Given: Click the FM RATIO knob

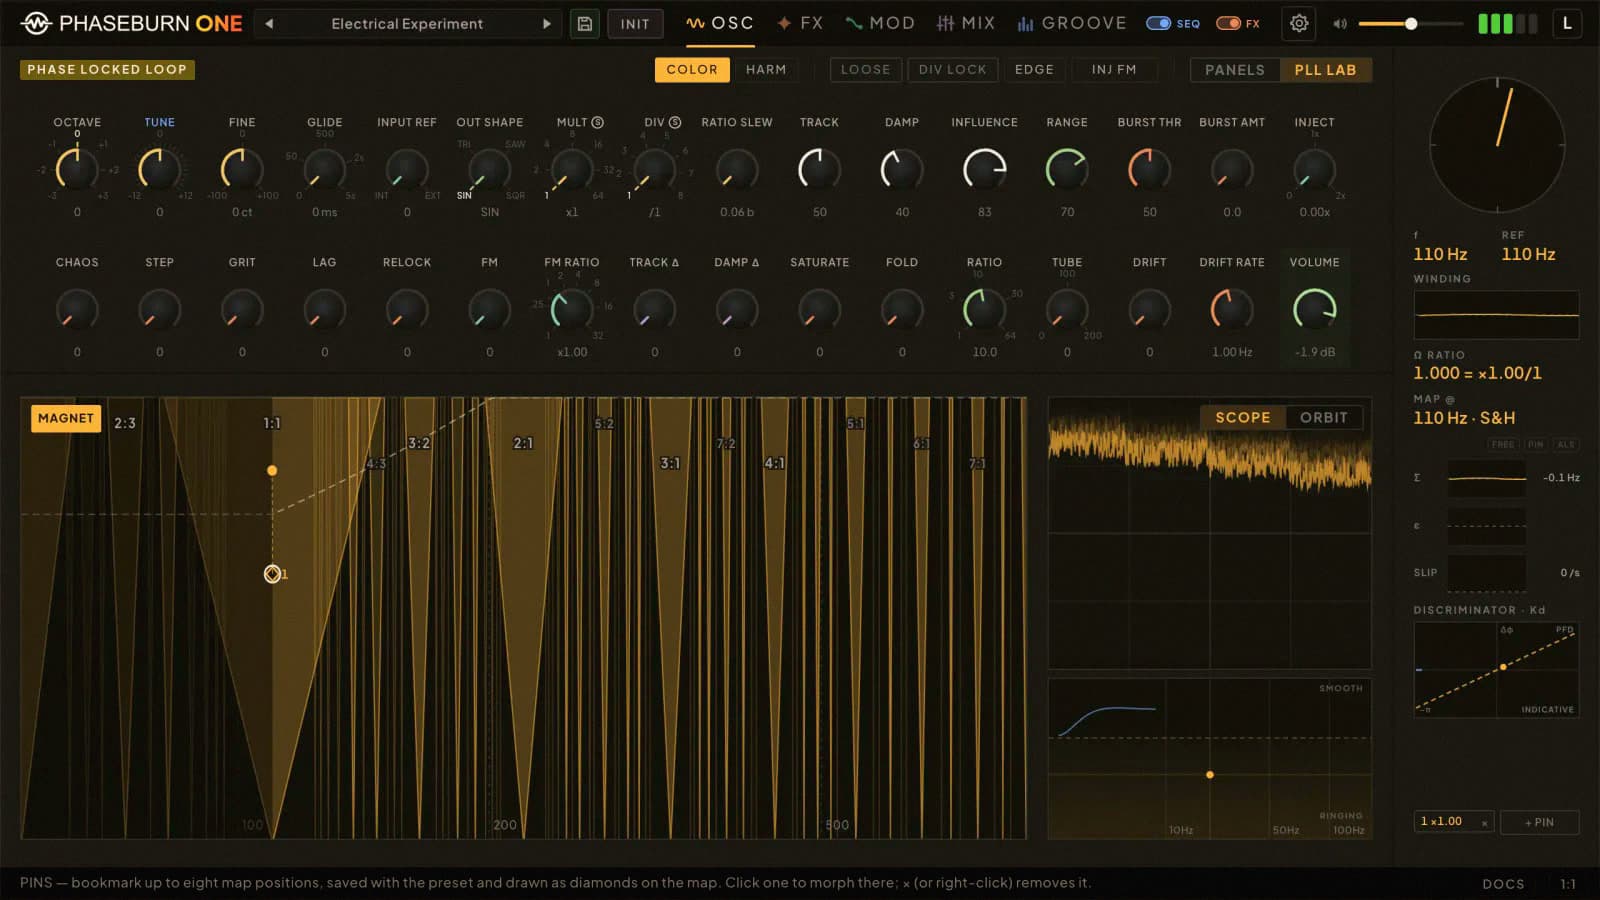Looking at the screenshot, I should [572, 309].
